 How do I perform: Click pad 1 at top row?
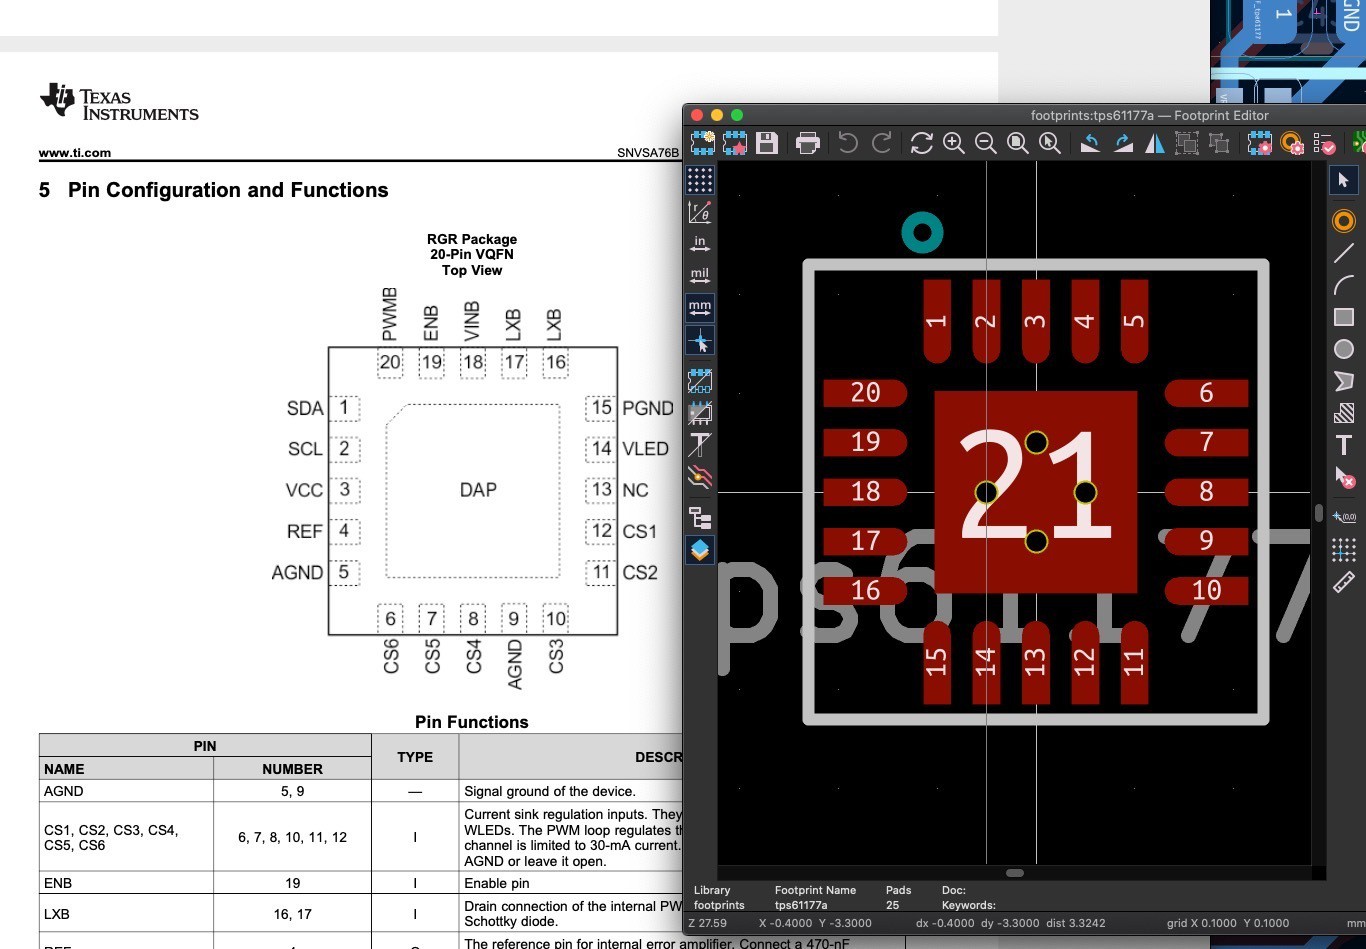coord(937,321)
